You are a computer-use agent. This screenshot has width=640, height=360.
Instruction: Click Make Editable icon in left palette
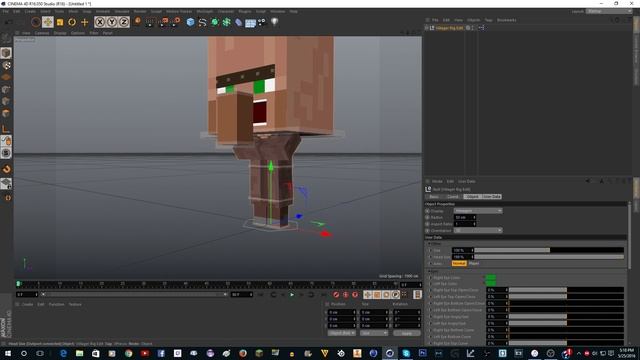pyautogui.click(x=6, y=39)
